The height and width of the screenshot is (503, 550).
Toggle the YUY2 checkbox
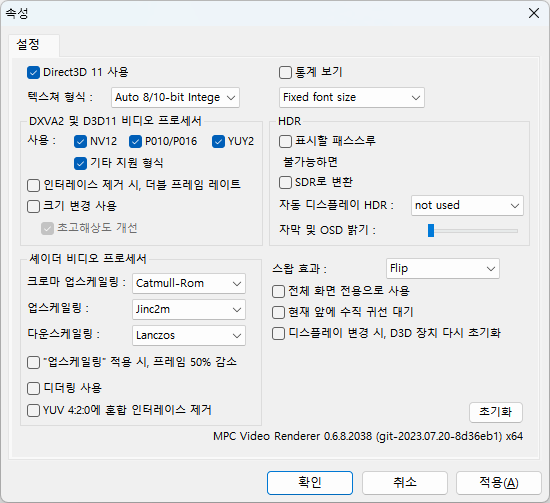(218, 141)
